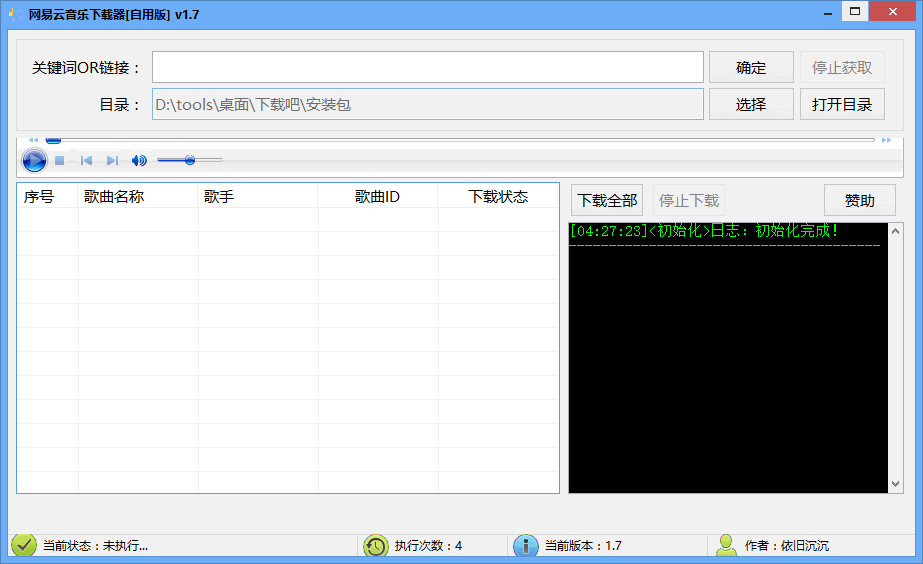Click 下载全部 to download all

pyautogui.click(x=607, y=200)
